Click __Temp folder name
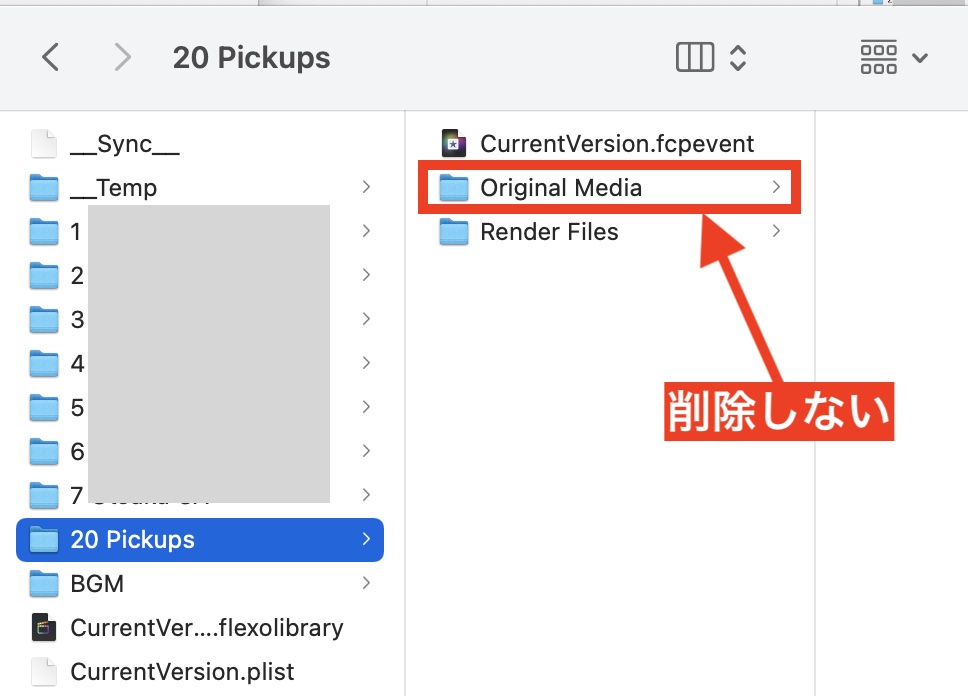The width and height of the screenshot is (968, 696). point(114,188)
